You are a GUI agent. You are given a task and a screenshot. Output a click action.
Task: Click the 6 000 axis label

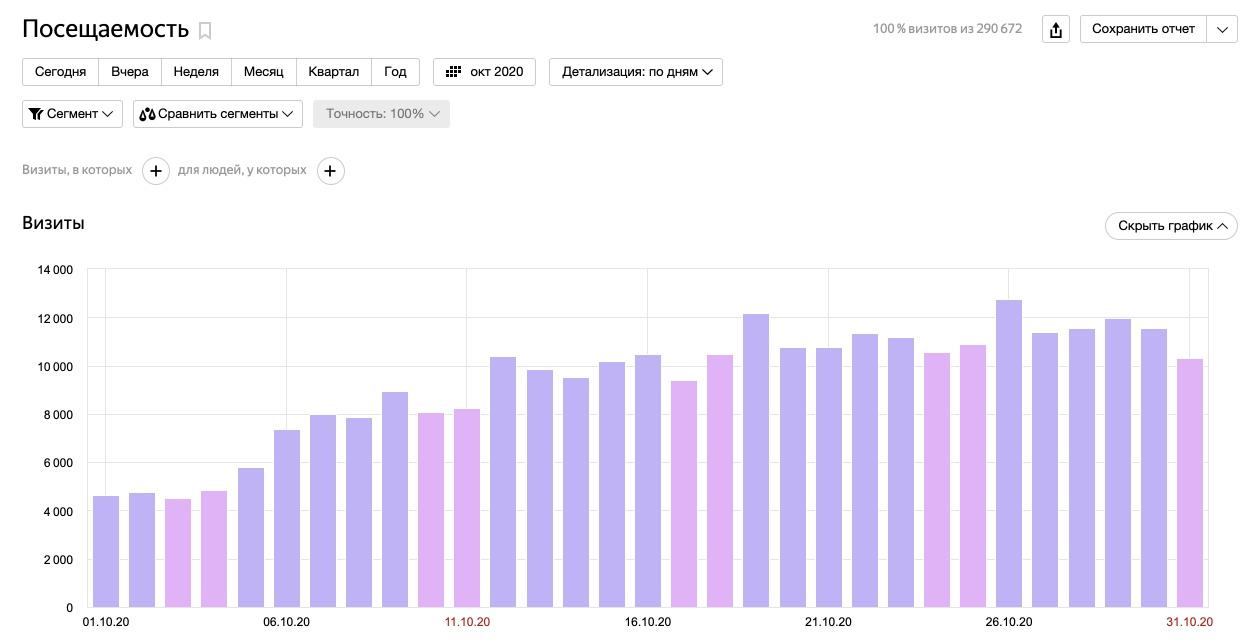tap(57, 463)
